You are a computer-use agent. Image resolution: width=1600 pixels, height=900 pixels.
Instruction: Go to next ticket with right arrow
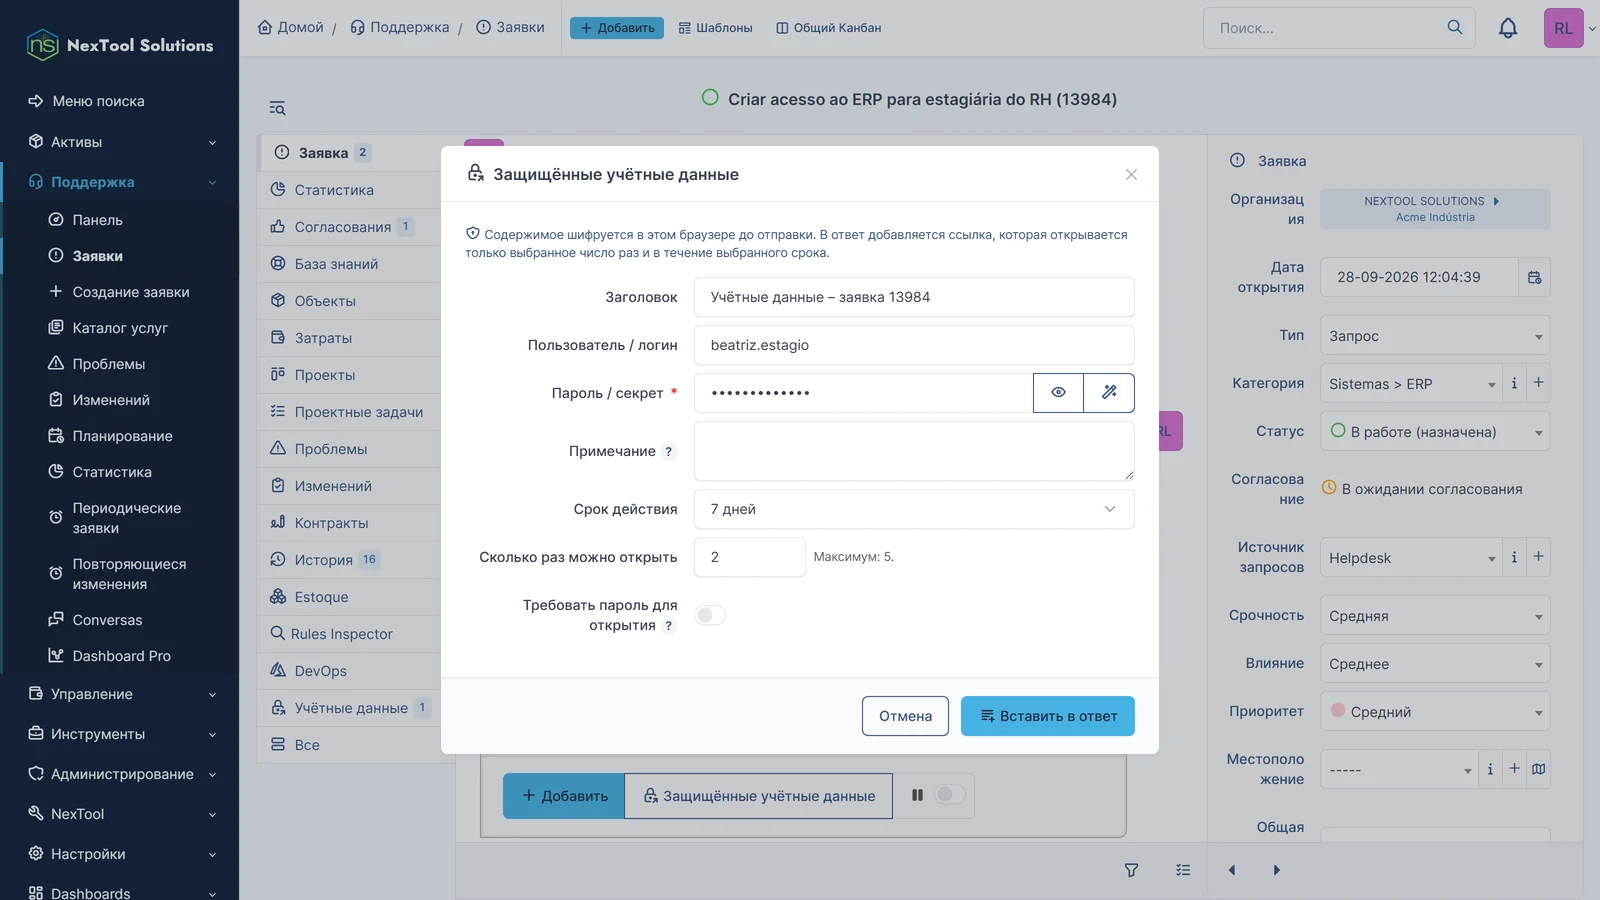click(1276, 870)
